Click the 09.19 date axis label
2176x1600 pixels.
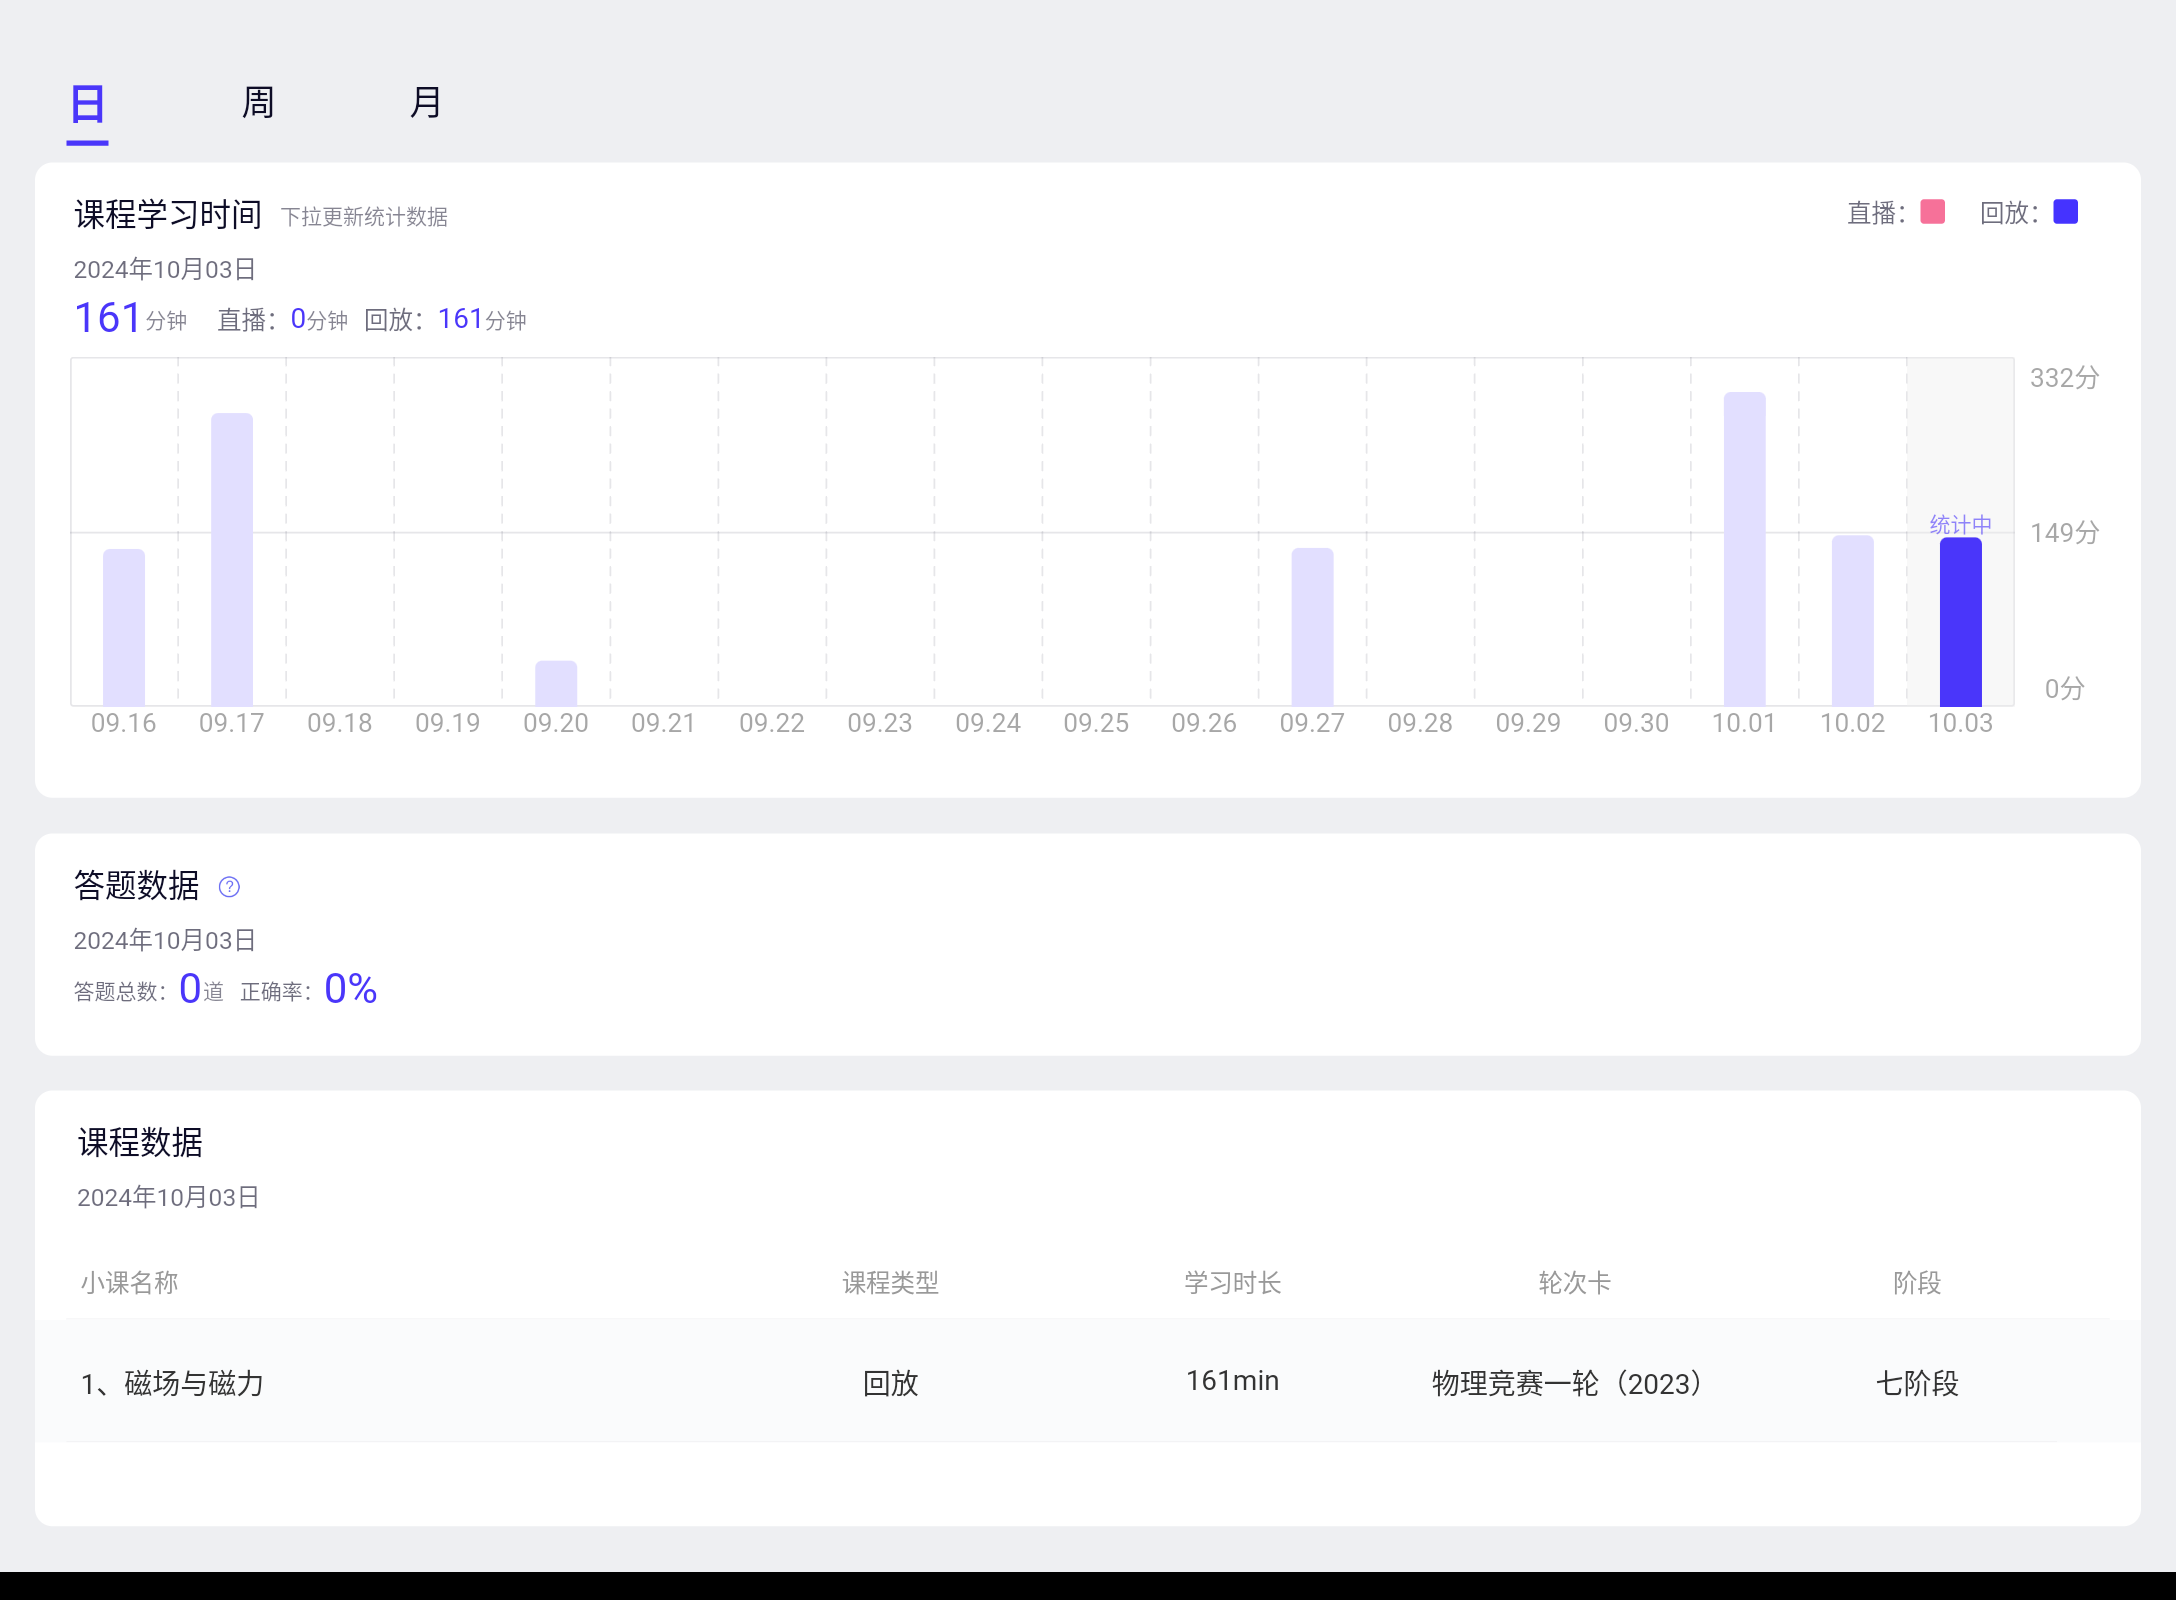(x=448, y=723)
